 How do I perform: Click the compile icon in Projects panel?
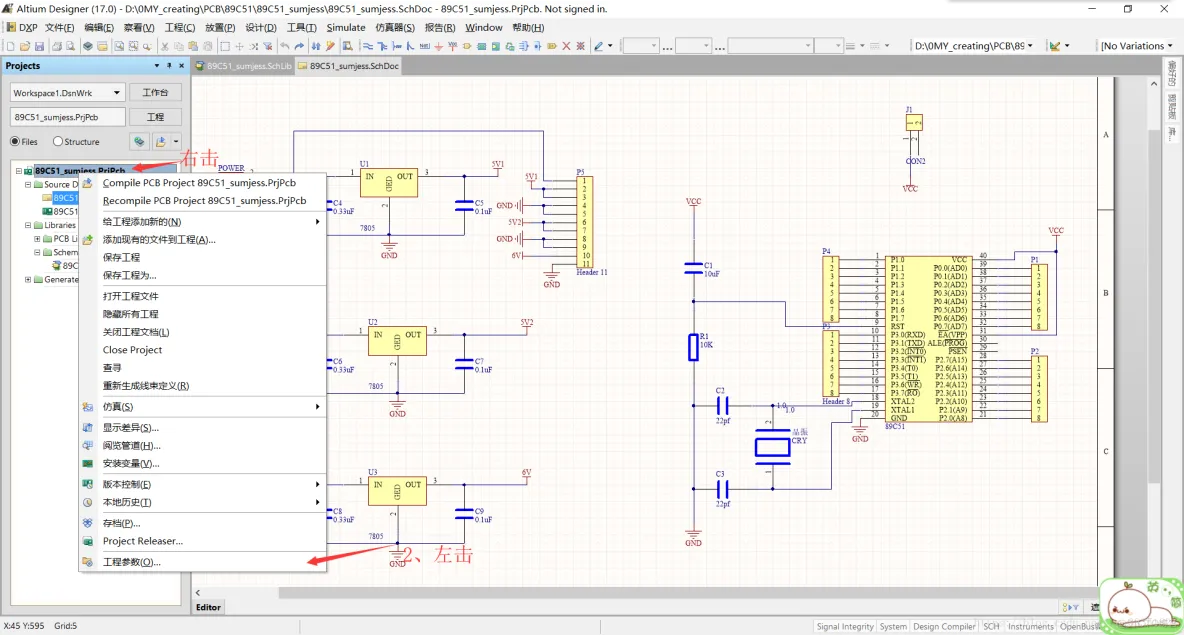pyautogui.click(x=139, y=141)
